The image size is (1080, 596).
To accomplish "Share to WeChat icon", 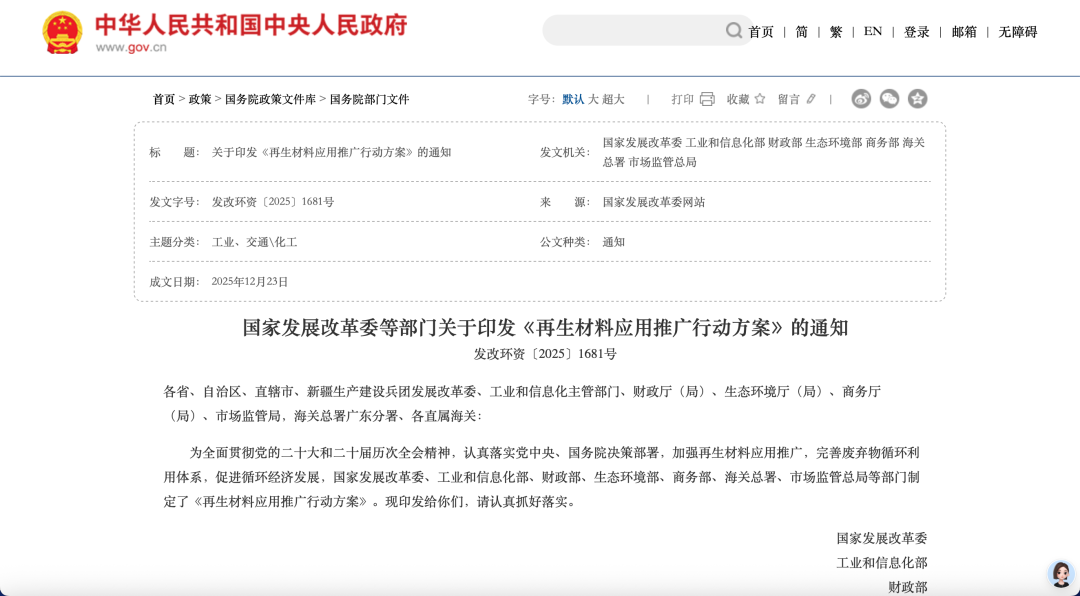I will pyautogui.click(x=889, y=99).
